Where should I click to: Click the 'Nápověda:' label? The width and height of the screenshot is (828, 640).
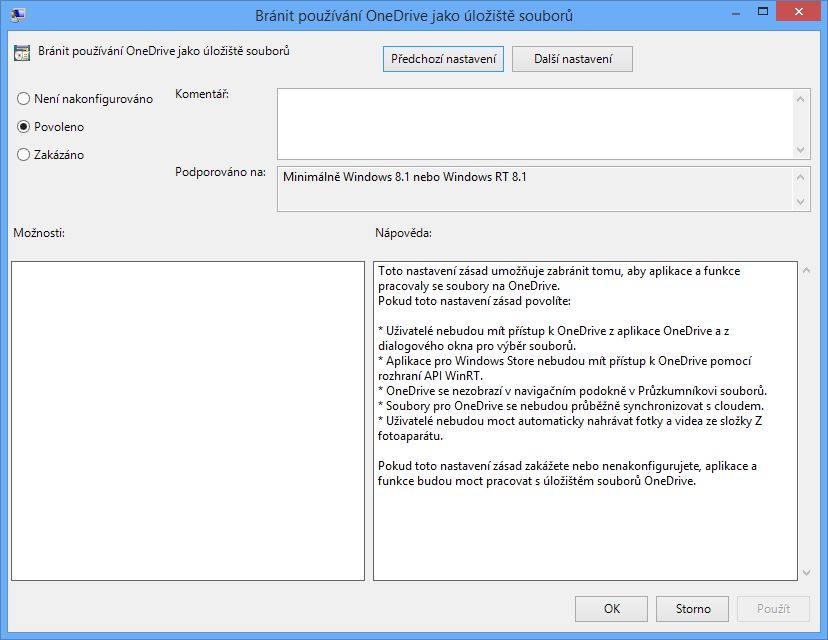pos(403,233)
